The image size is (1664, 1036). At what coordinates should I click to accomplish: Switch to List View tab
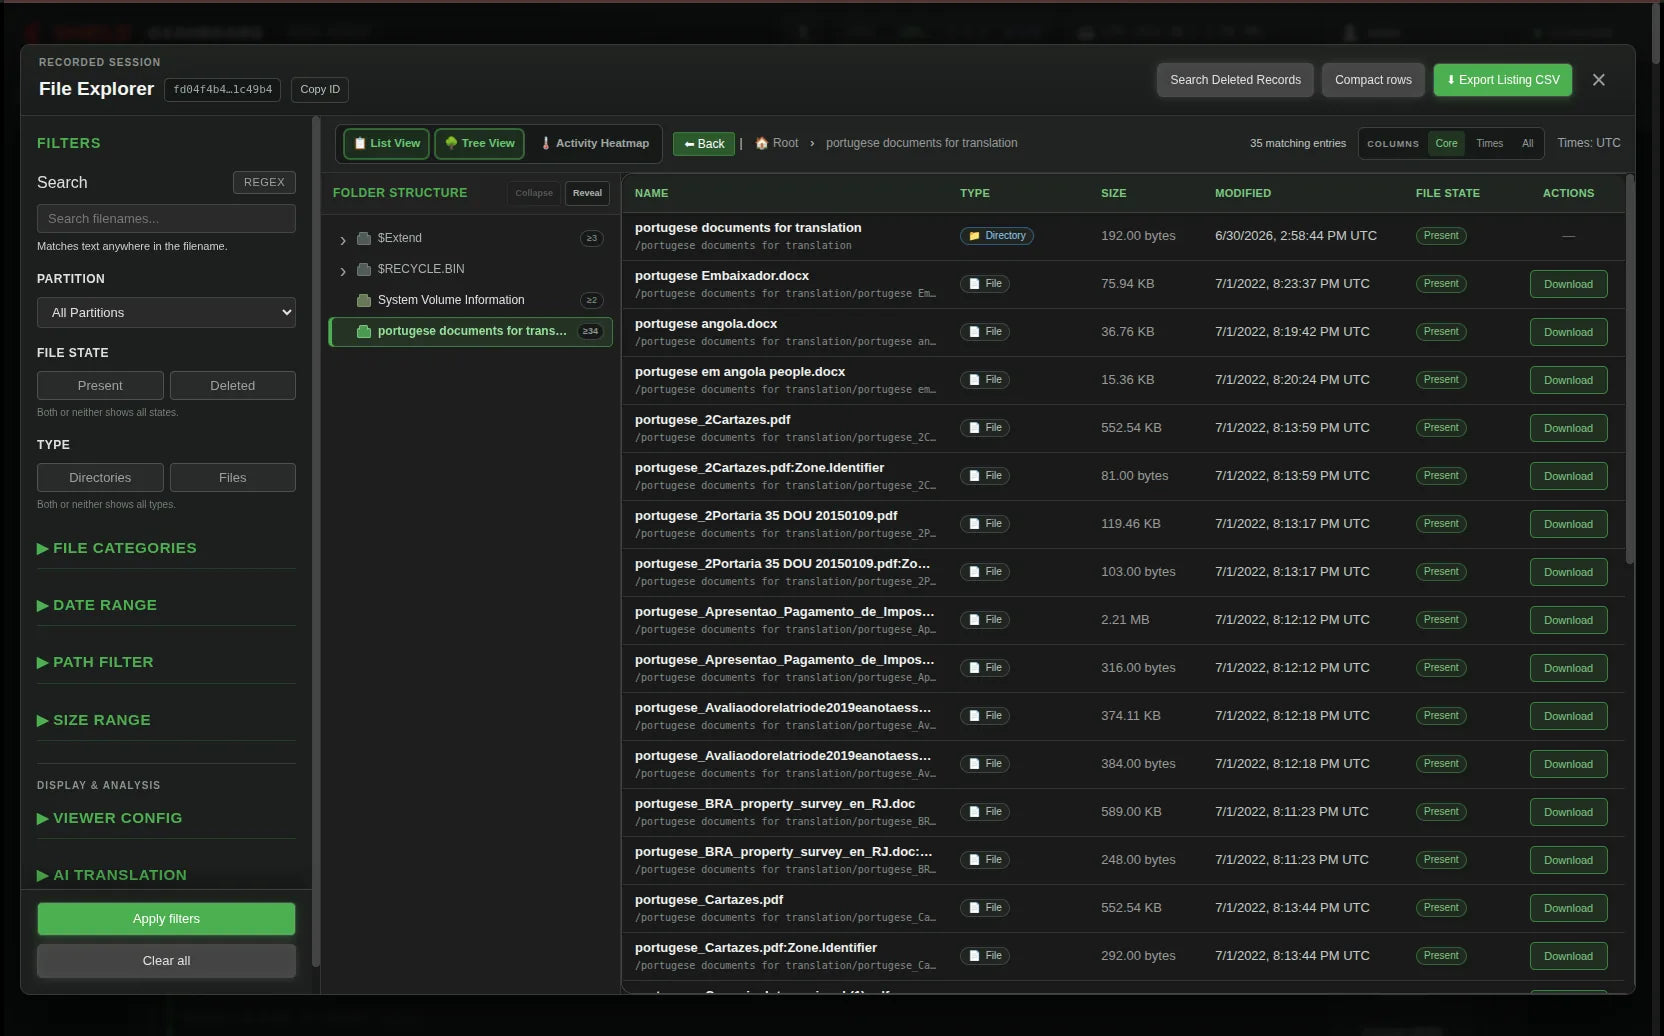tap(387, 143)
